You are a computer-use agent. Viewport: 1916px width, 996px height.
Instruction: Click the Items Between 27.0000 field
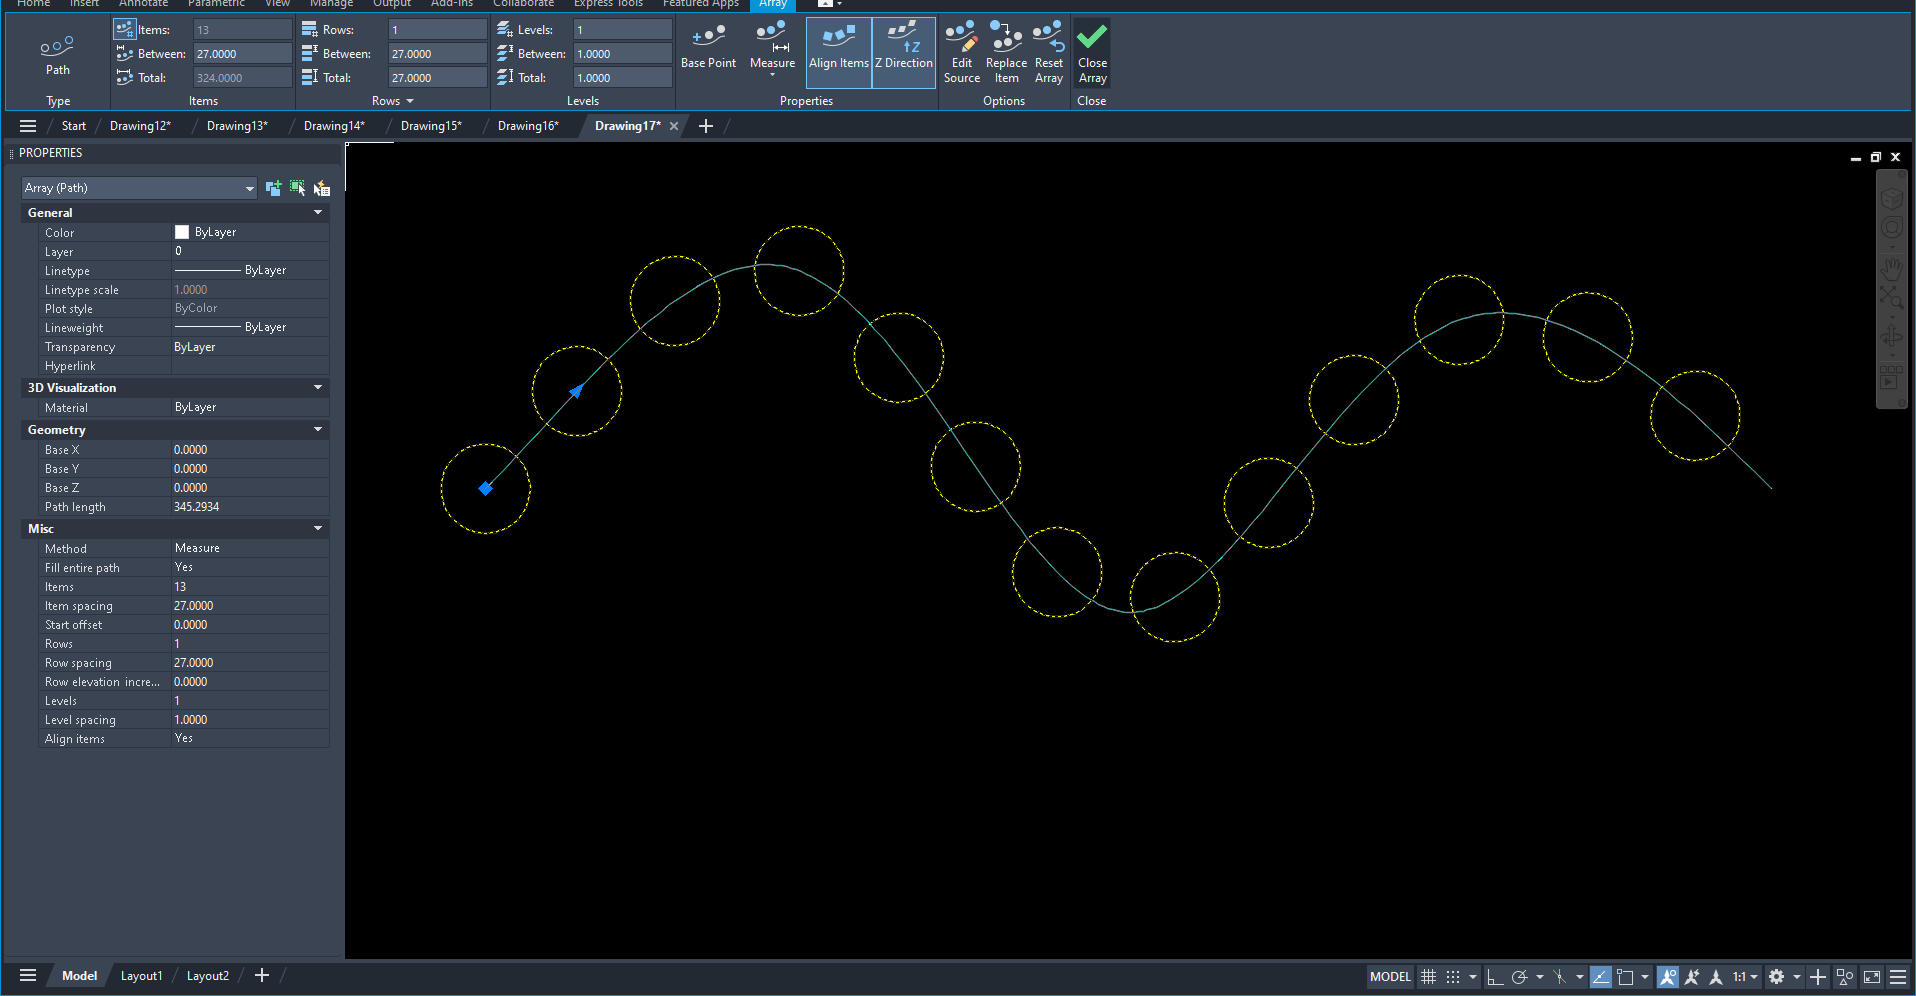242,54
